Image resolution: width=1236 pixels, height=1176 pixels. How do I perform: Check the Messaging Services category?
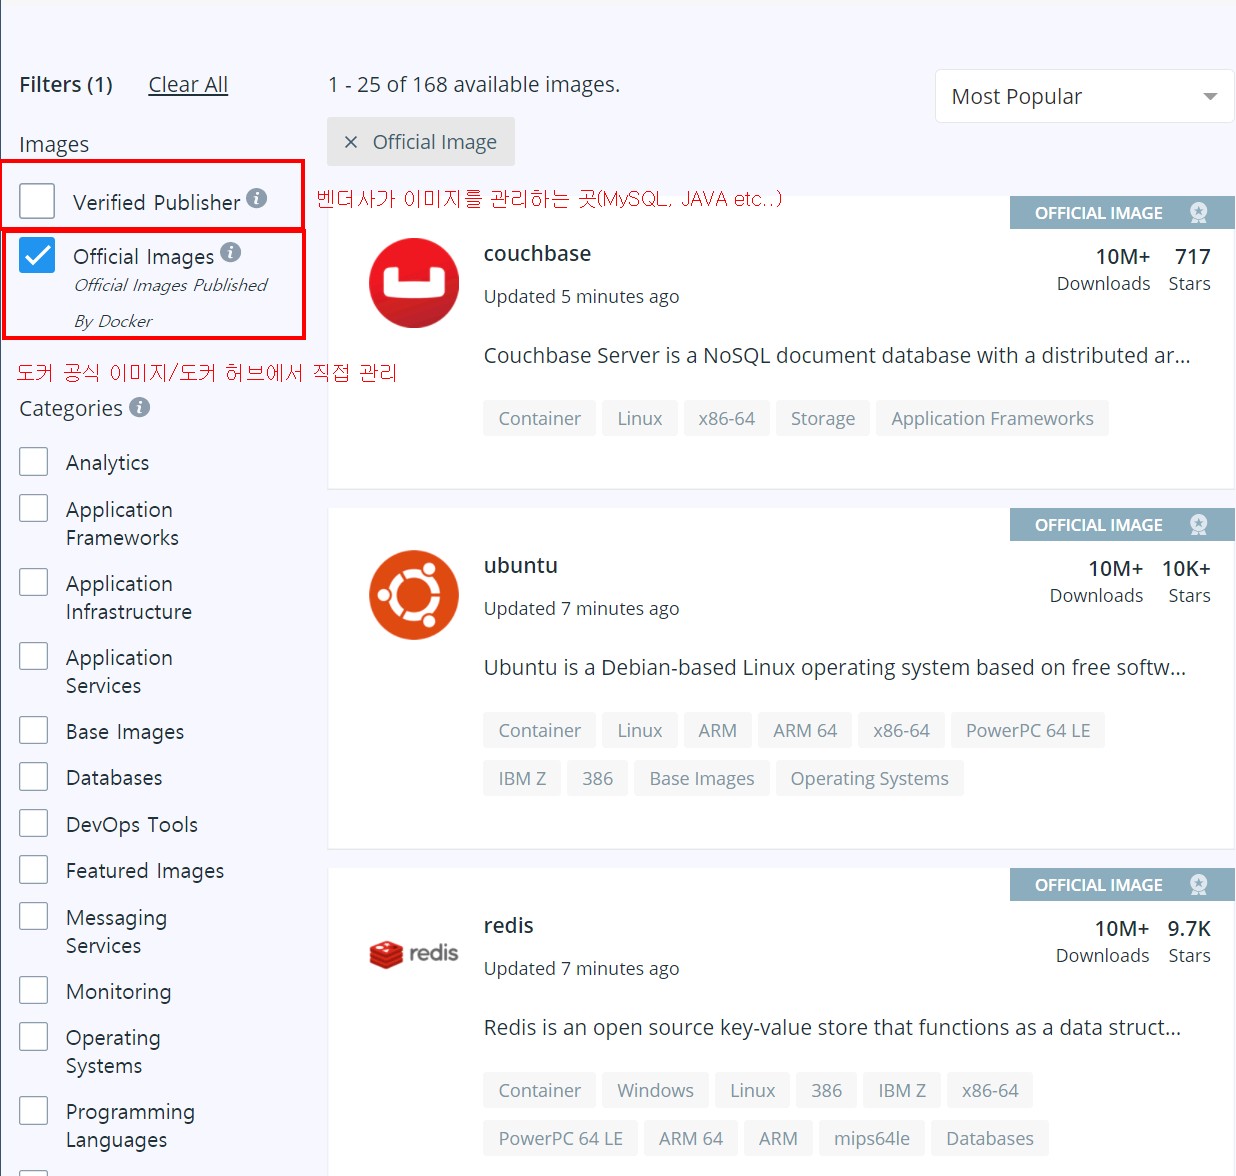(34, 916)
